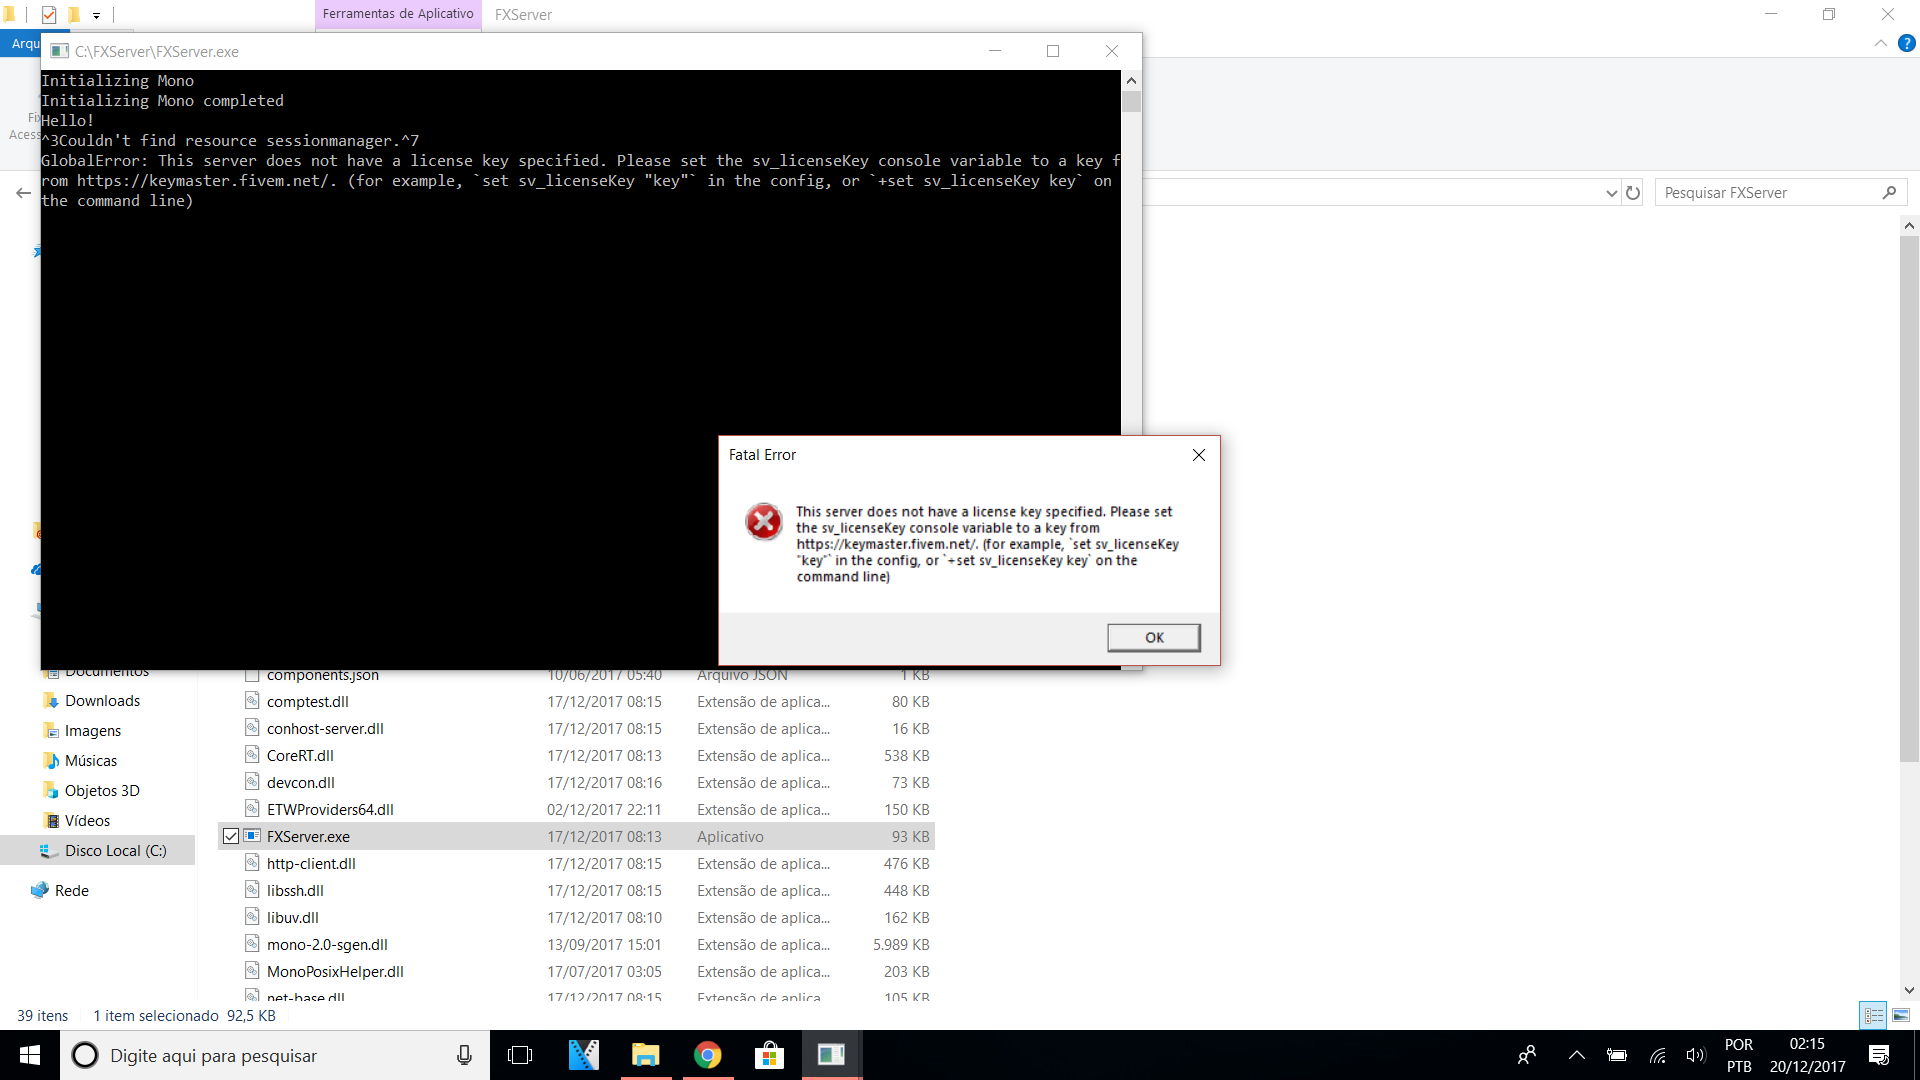Screen dimensions: 1920x1080
Task: Click OK in Fatal Error dialog
Action: 1153,638
